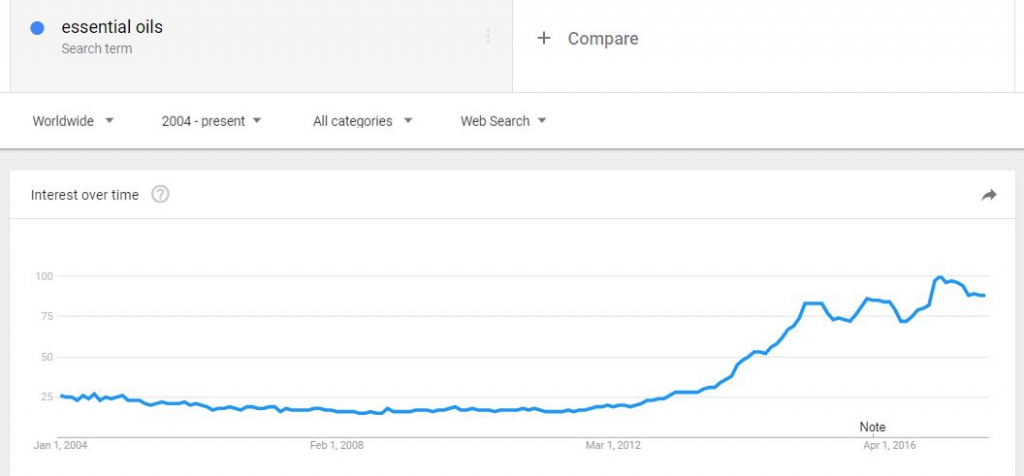Expand the Worldwide region dropdown
This screenshot has width=1024, height=476.
[73, 121]
